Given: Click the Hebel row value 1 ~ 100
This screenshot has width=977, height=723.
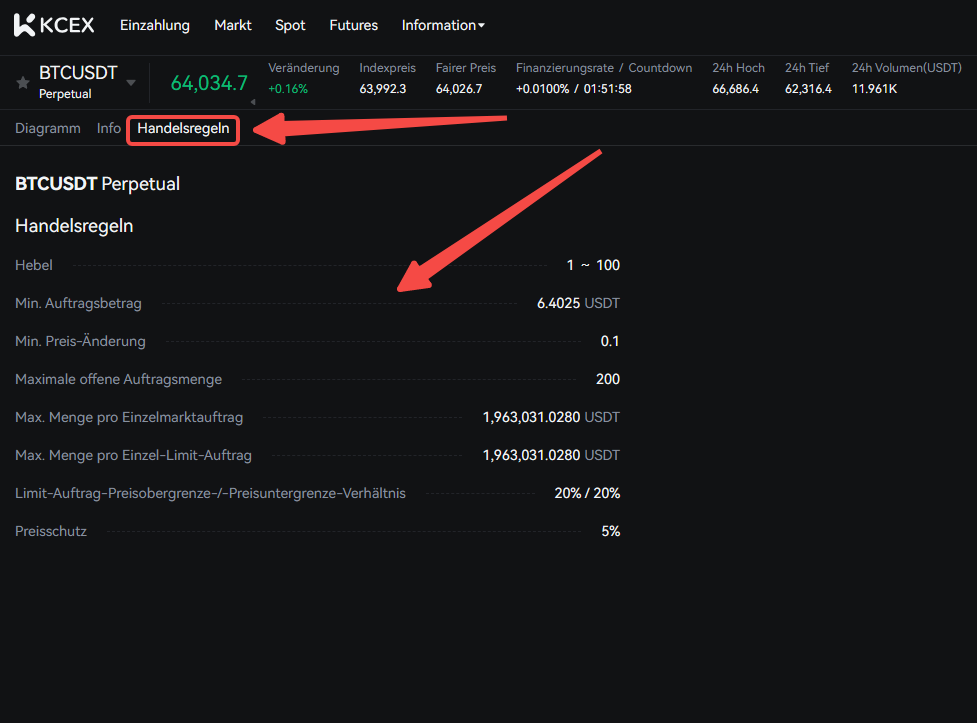Looking at the screenshot, I should pyautogui.click(x=593, y=265).
